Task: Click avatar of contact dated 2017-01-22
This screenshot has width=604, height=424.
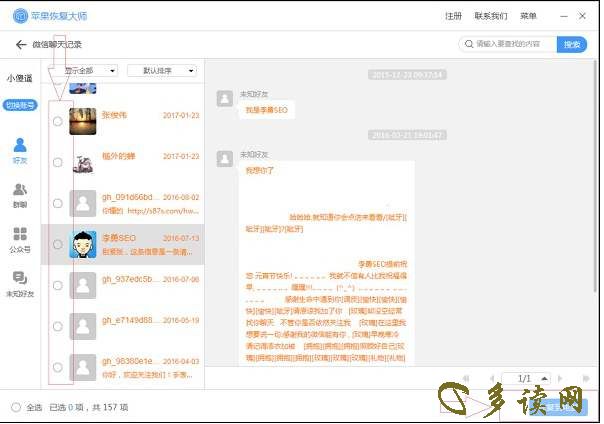Action: click(83, 163)
